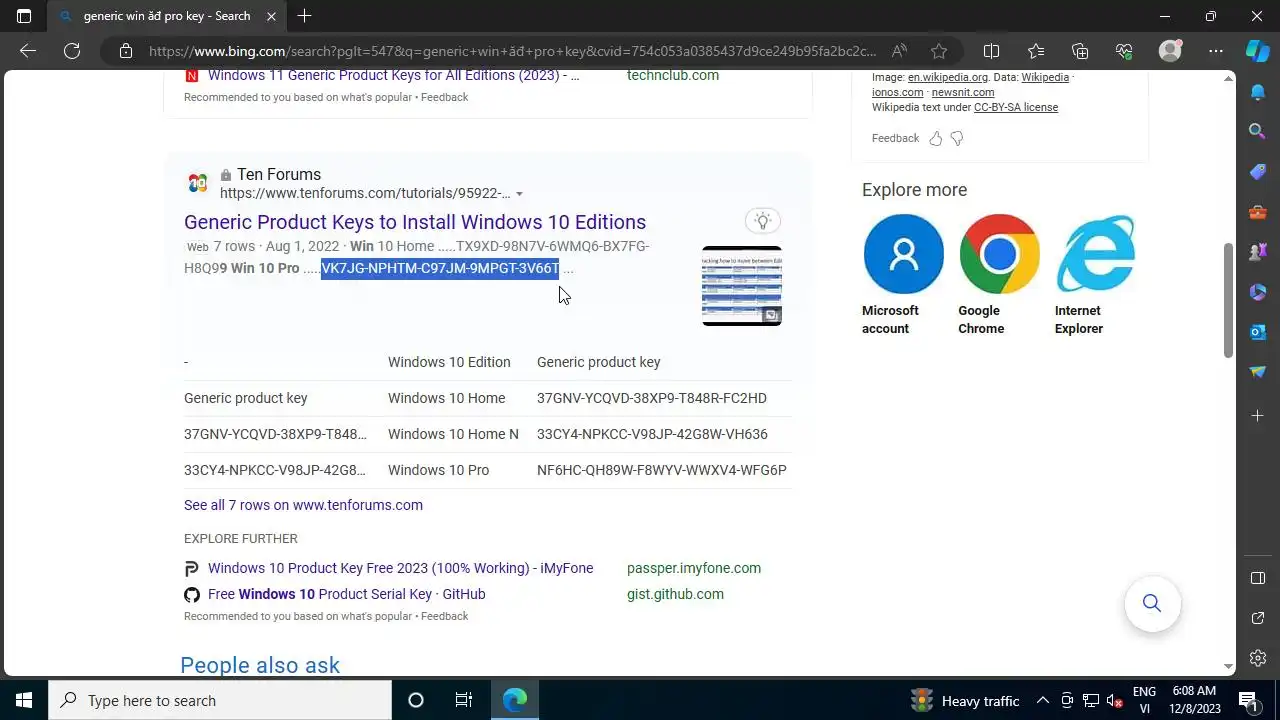The width and height of the screenshot is (1280, 720).
Task: Click the passper.imyfone.com domain text
Action: tap(694, 568)
